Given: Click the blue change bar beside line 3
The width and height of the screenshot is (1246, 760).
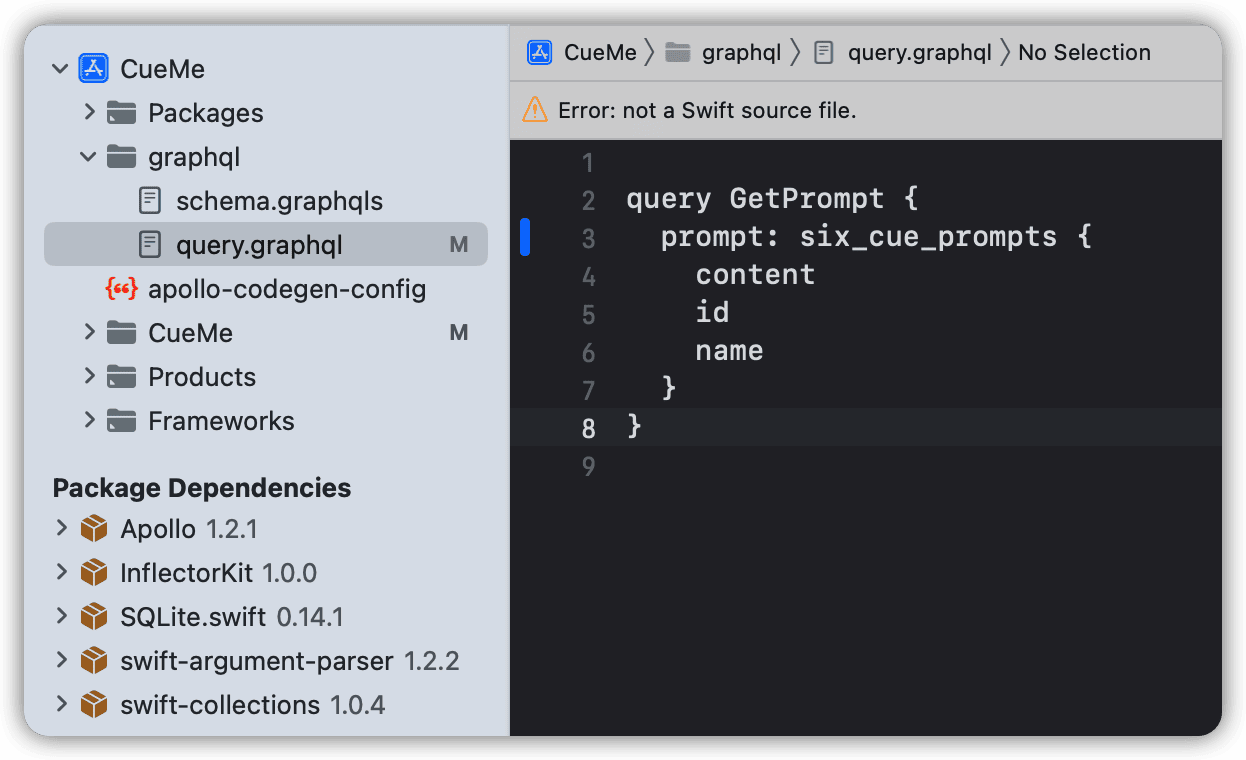Looking at the screenshot, I should tap(525, 237).
